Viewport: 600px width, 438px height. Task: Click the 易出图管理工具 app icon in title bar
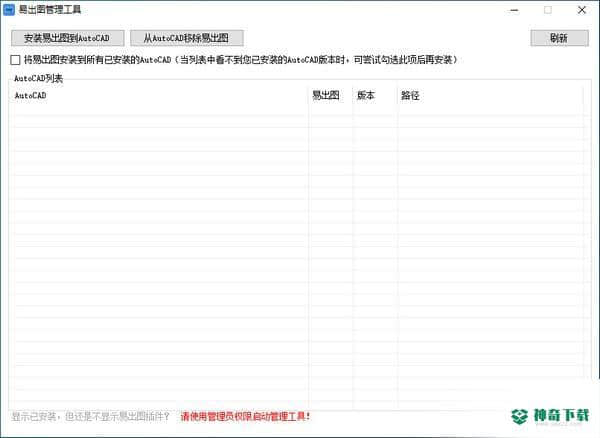(x=9, y=10)
